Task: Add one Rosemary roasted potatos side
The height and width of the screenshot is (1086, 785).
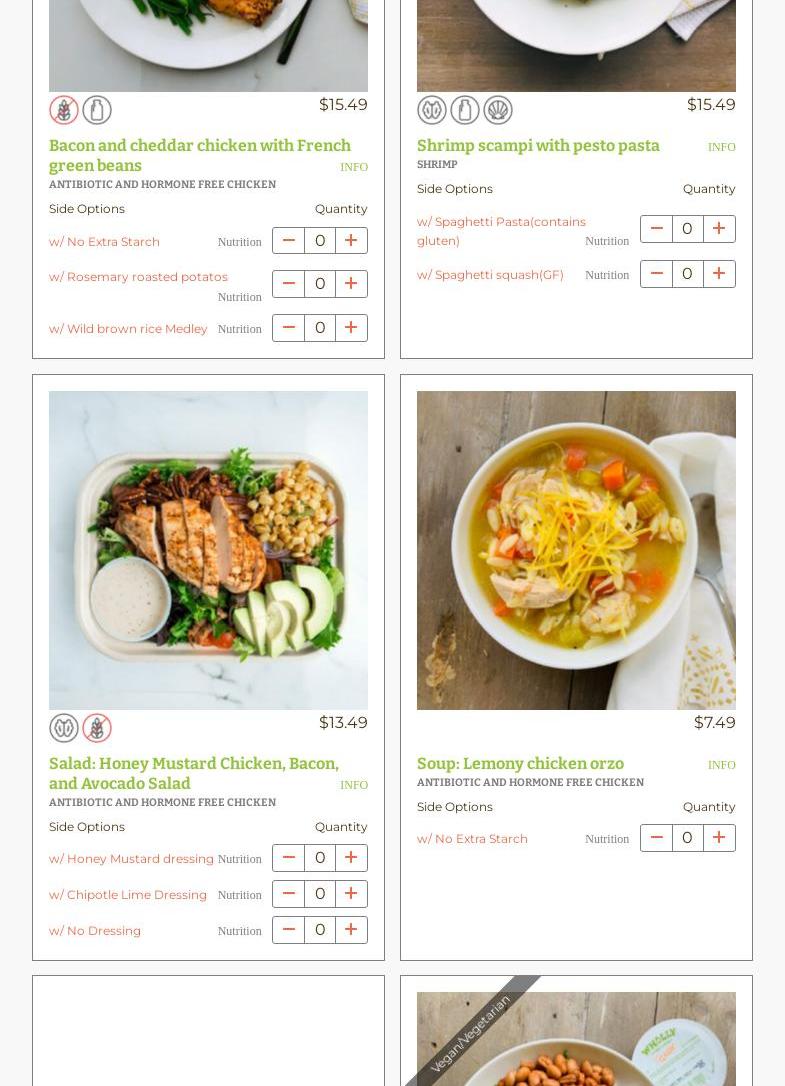Action: (x=351, y=283)
